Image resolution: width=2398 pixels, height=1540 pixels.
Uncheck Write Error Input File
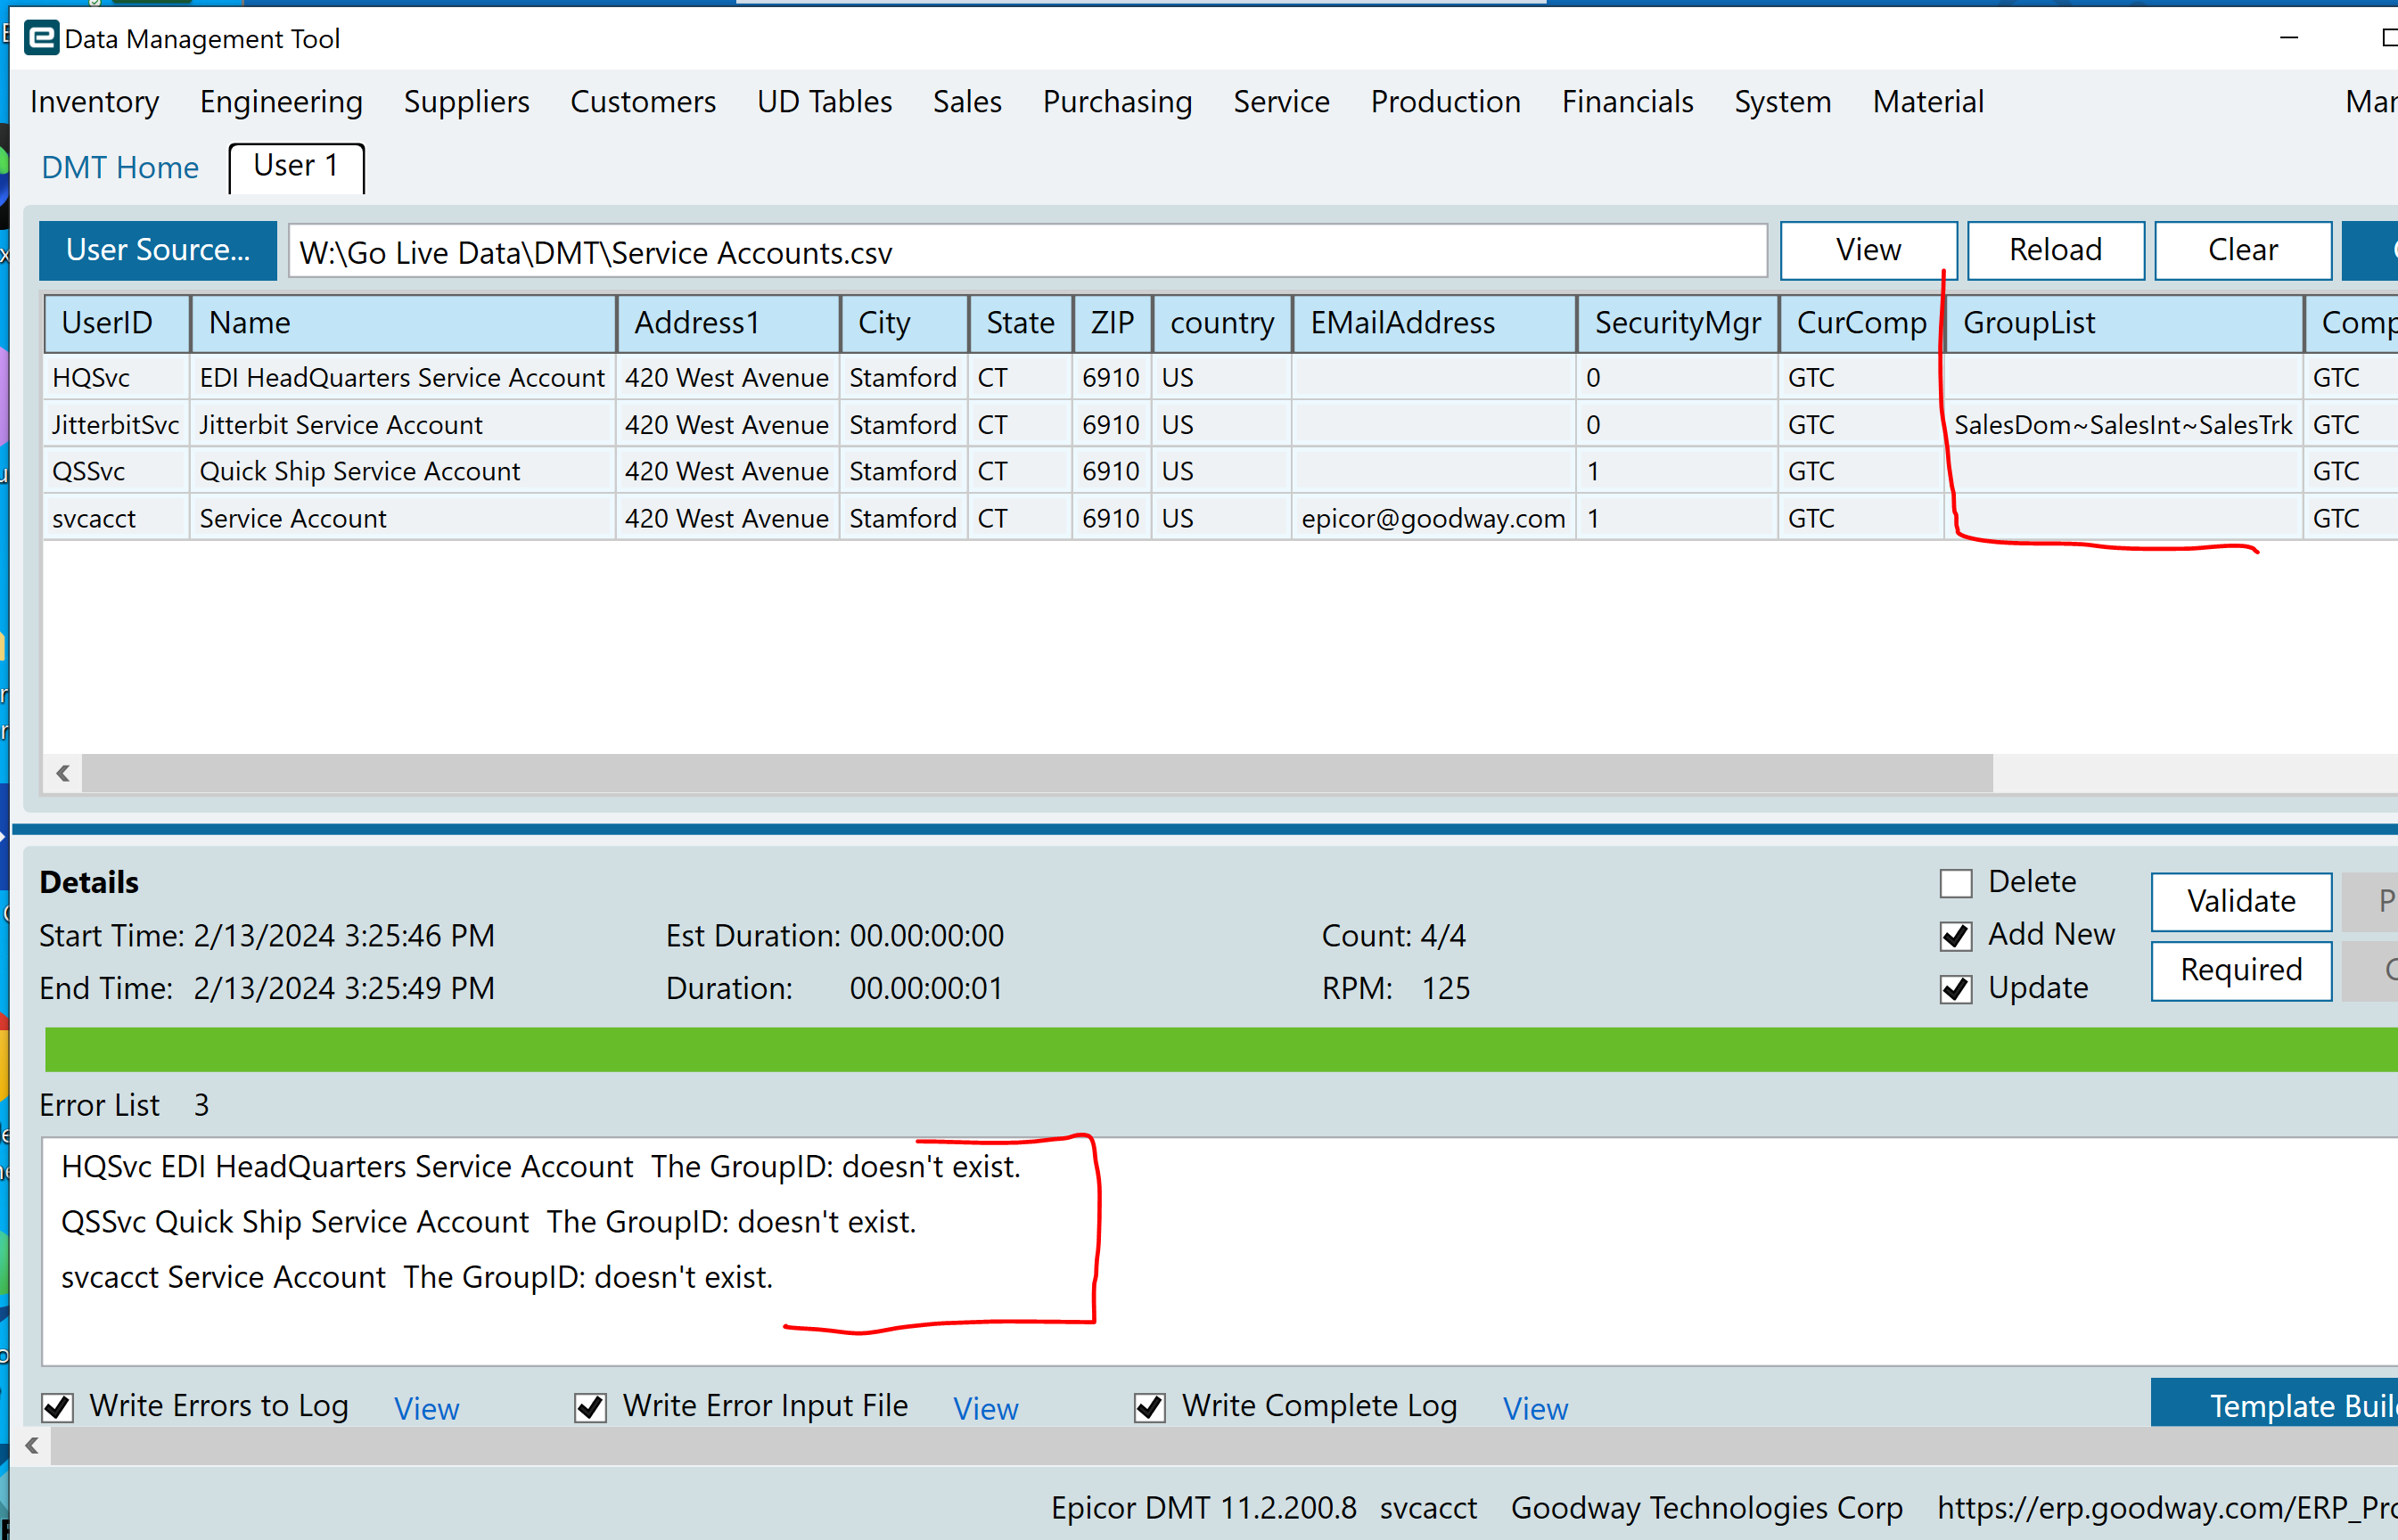[x=590, y=1407]
